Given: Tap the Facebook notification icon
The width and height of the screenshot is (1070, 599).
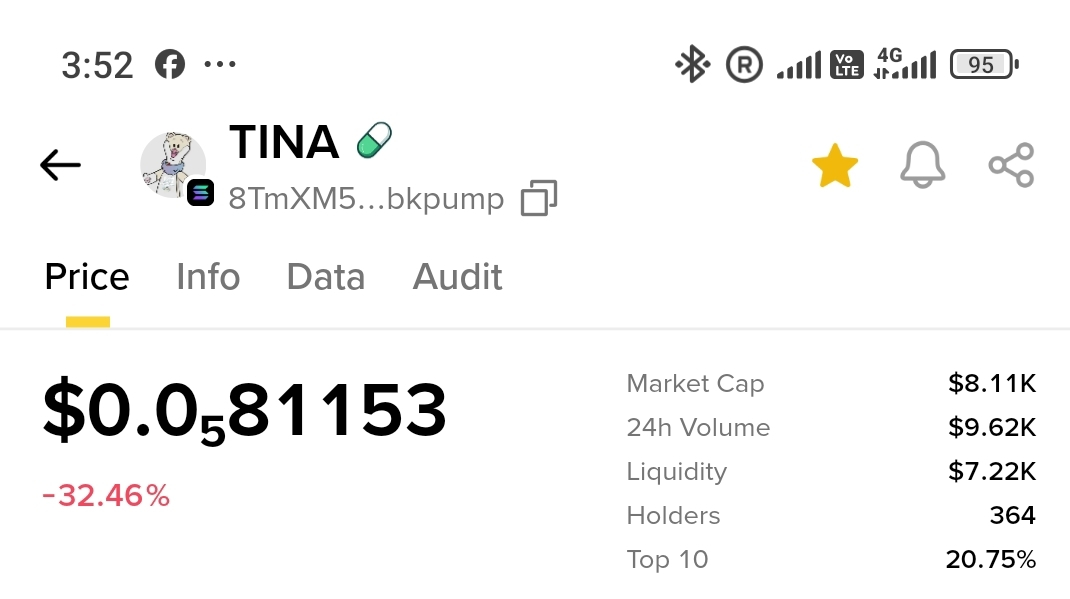Looking at the screenshot, I should [x=170, y=65].
